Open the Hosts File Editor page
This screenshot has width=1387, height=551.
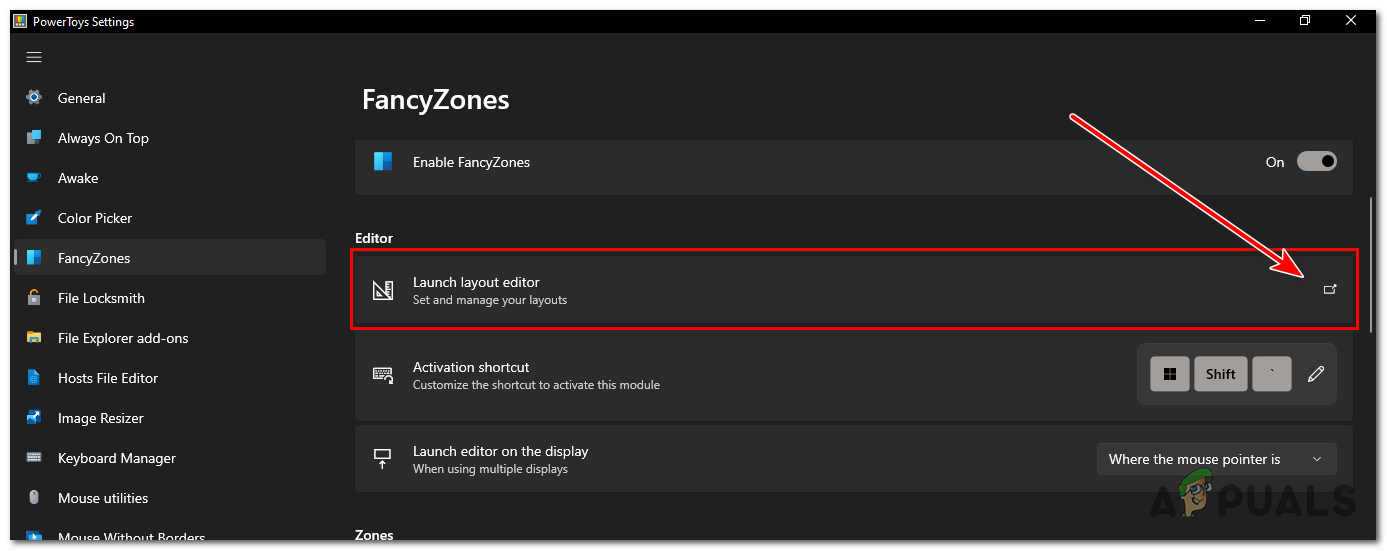[x=108, y=378]
